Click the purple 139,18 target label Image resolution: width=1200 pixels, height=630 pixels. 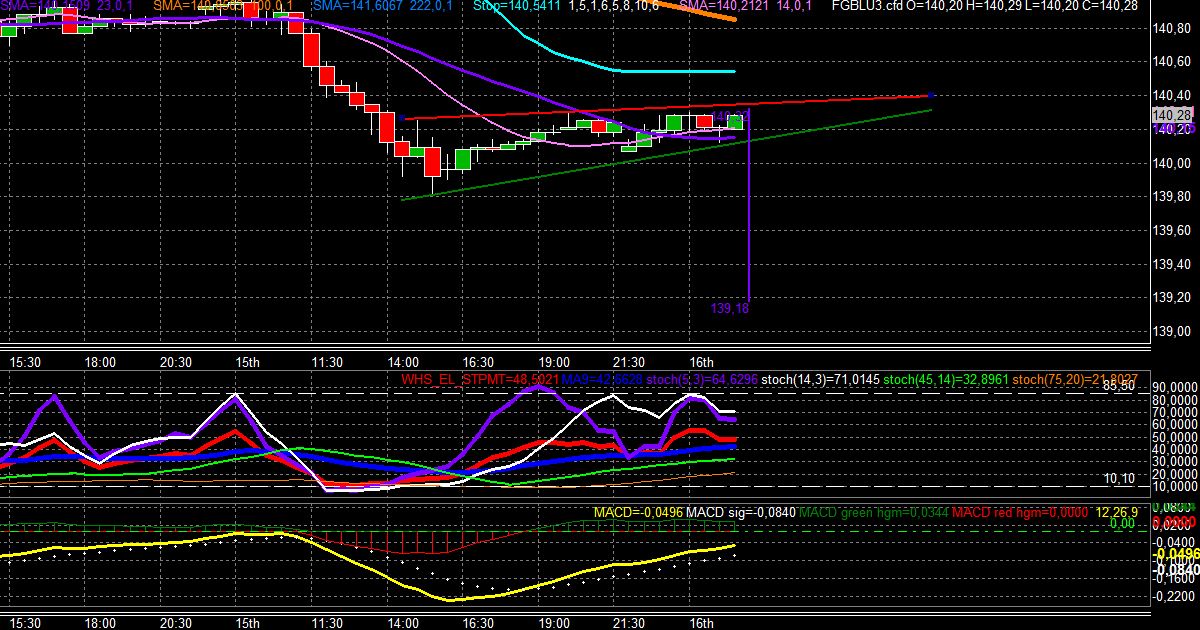click(730, 308)
